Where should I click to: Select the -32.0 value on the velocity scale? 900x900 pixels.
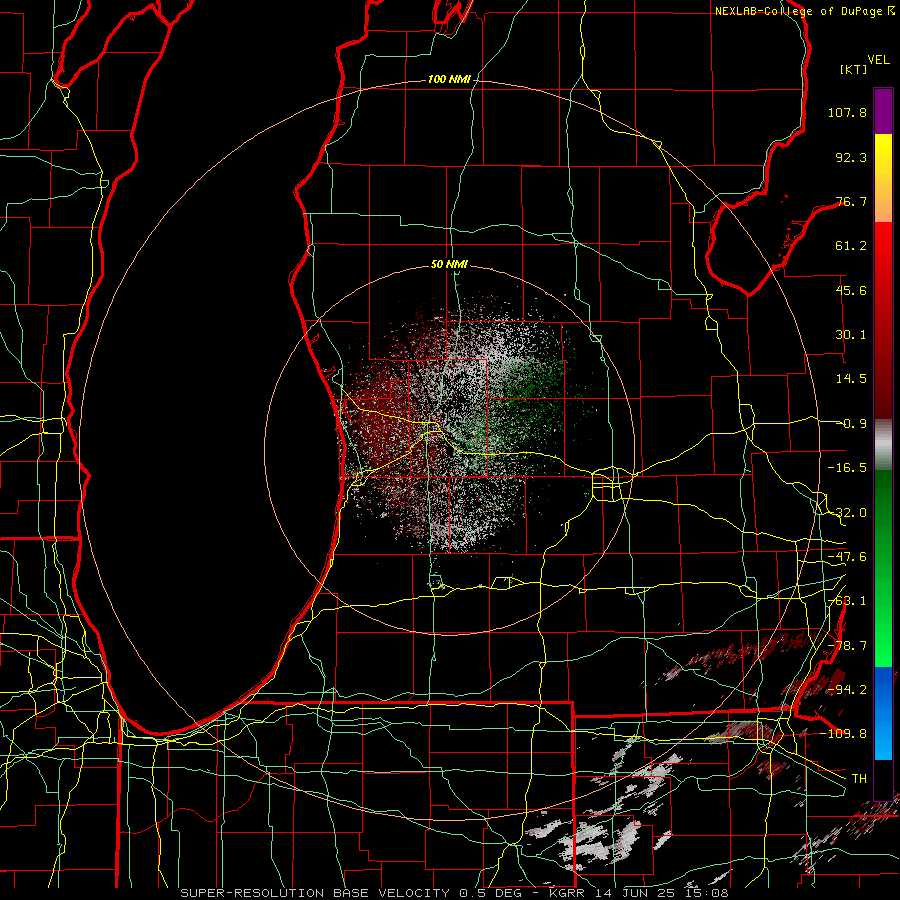847,513
